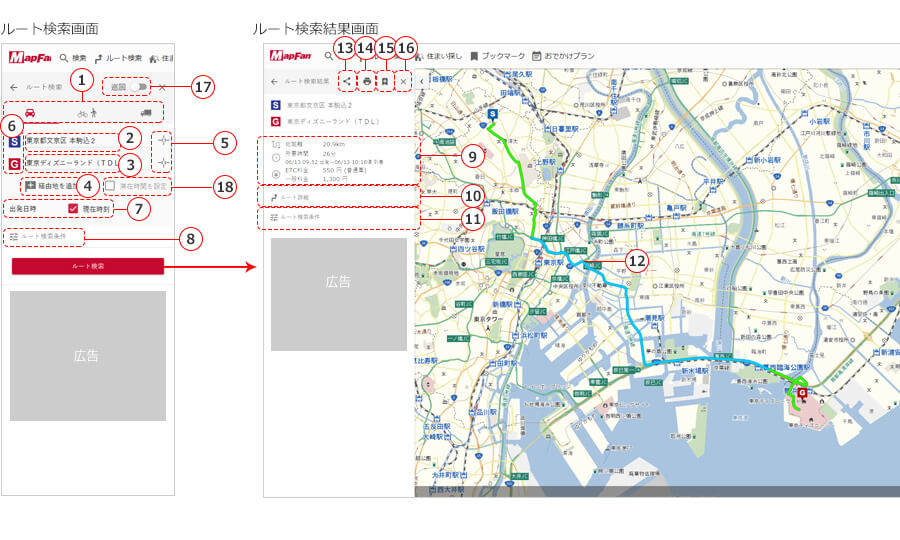Go back from the ルート検索 panel
Screen dimensions: 900x540
pos(14,87)
